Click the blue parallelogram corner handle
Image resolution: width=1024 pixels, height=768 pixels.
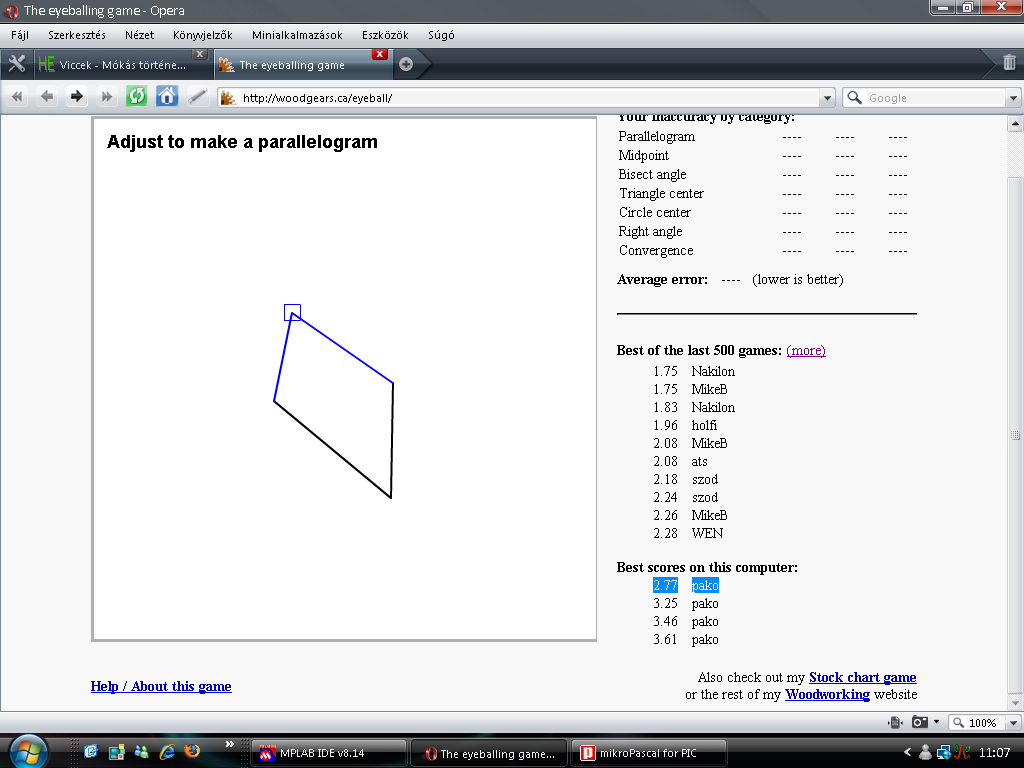click(x=292, y=312)
